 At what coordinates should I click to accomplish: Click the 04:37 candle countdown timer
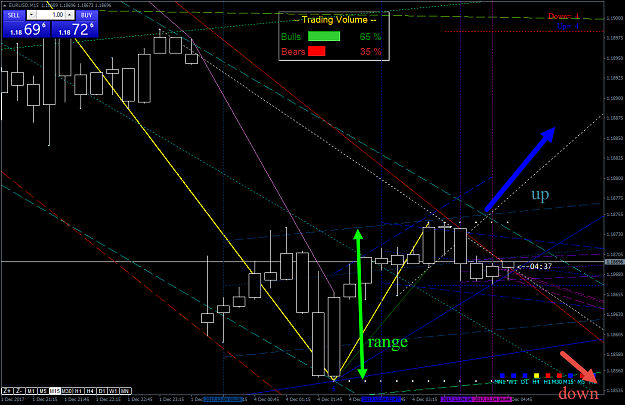pyautogui.click(x=541, y=266)
